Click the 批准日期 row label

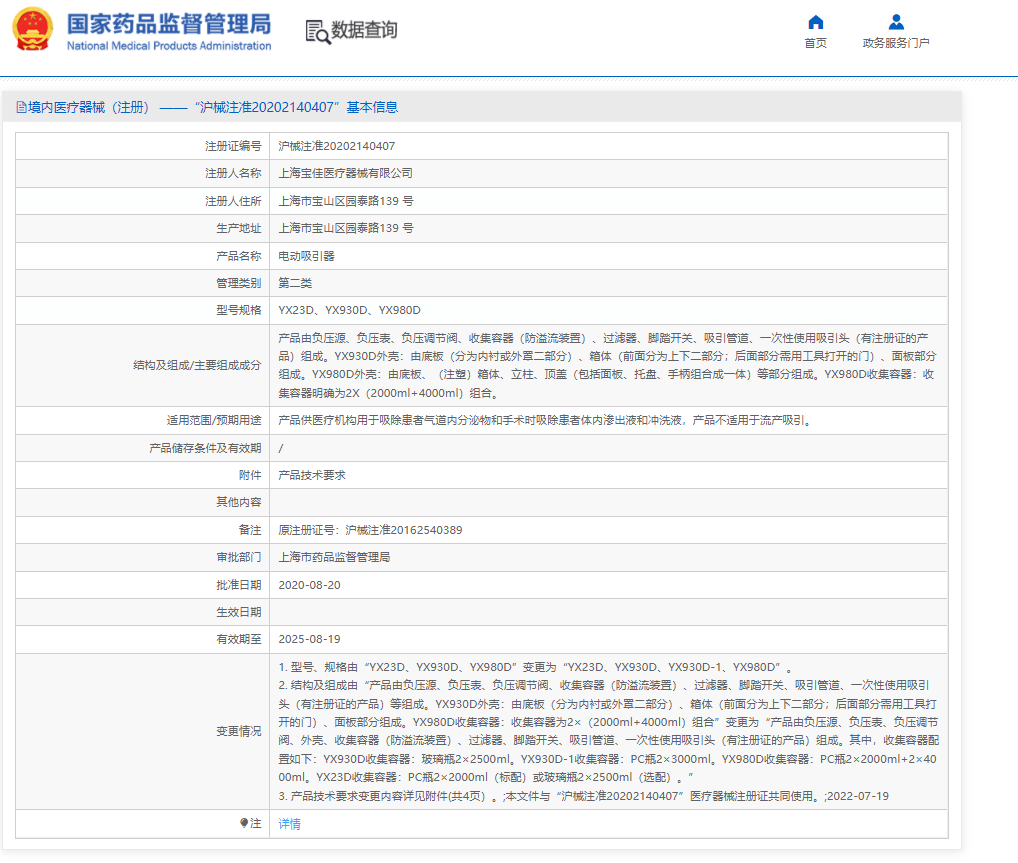tap(238, 585)
